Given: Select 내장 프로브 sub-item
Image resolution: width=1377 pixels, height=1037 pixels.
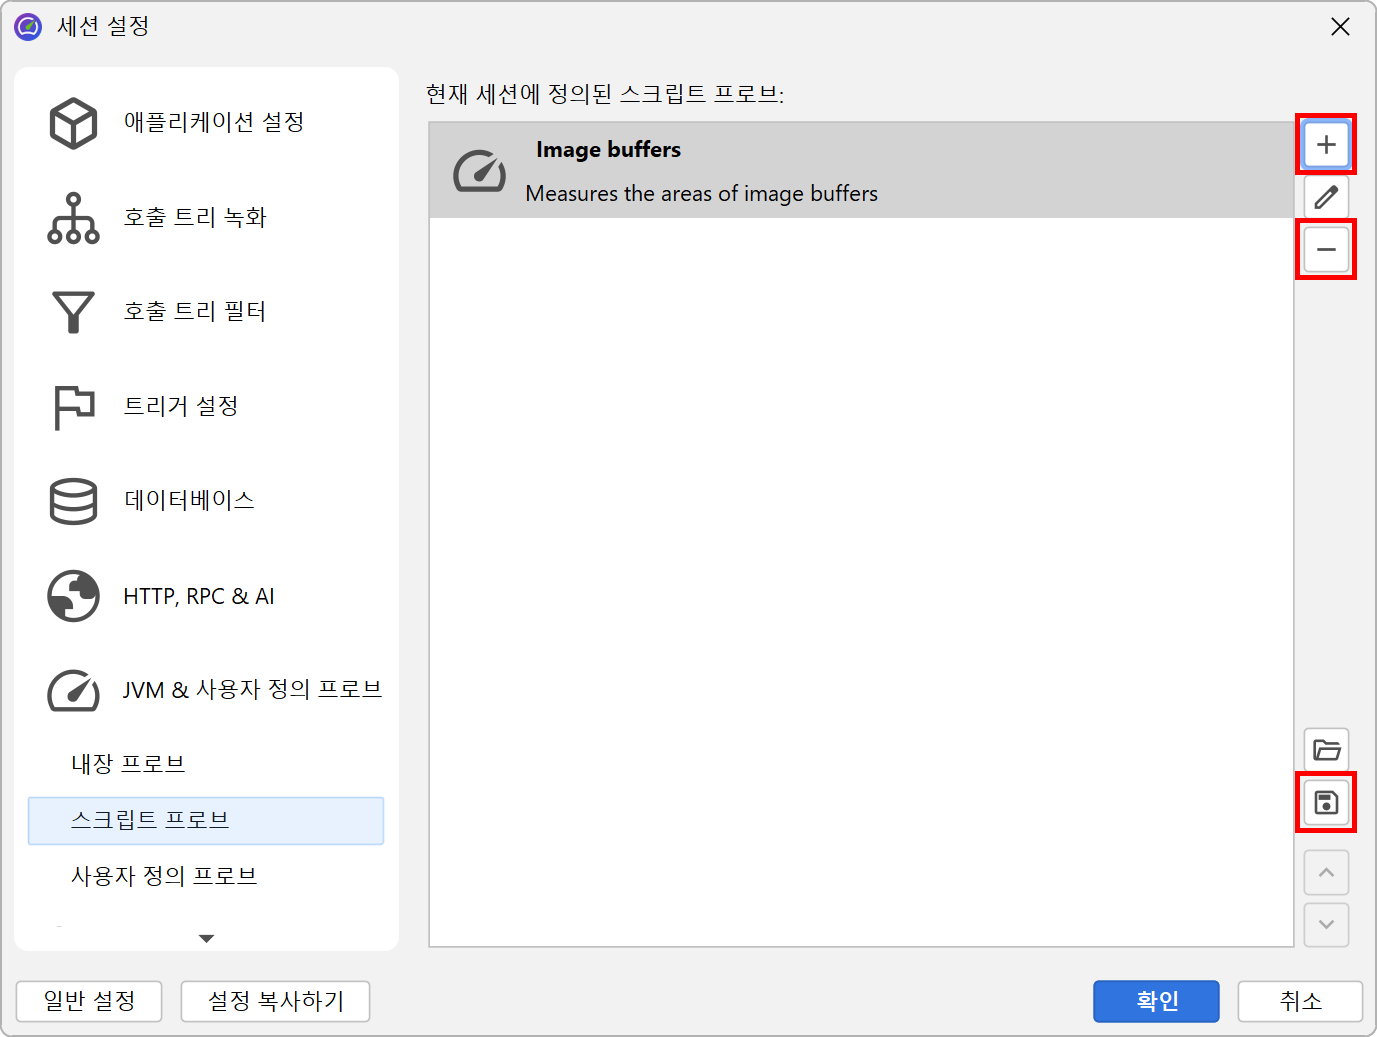Looking at the screenshot, I should (128, 764).
